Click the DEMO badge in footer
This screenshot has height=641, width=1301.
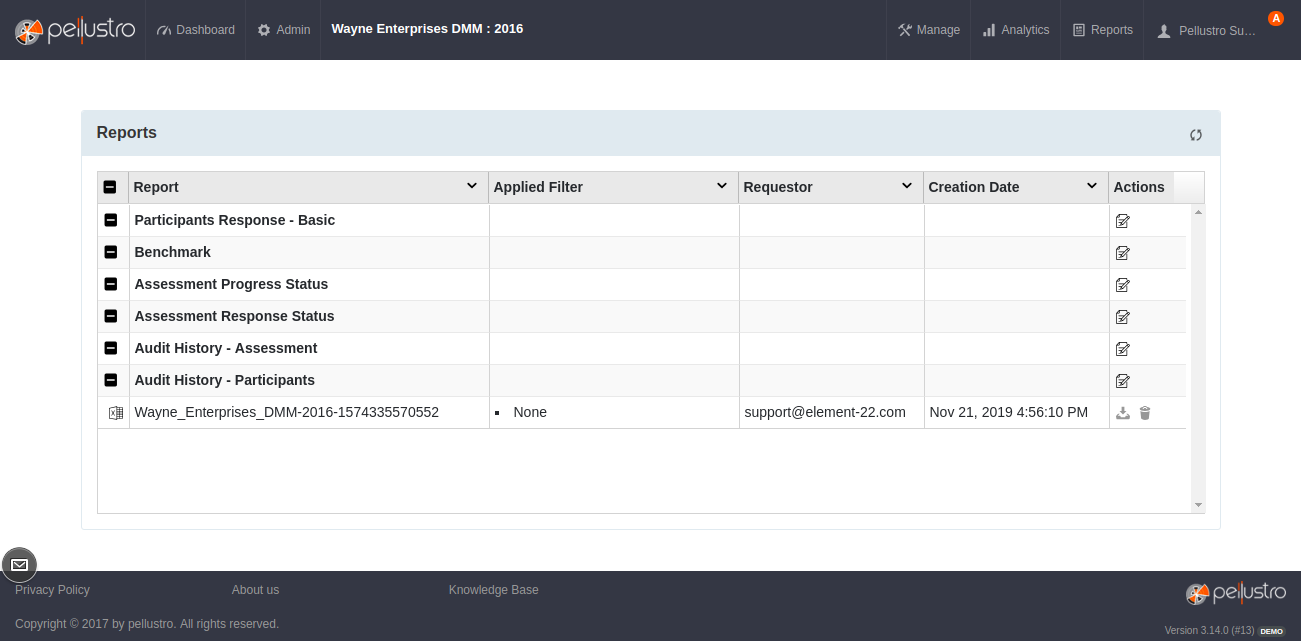point(1272,631)
